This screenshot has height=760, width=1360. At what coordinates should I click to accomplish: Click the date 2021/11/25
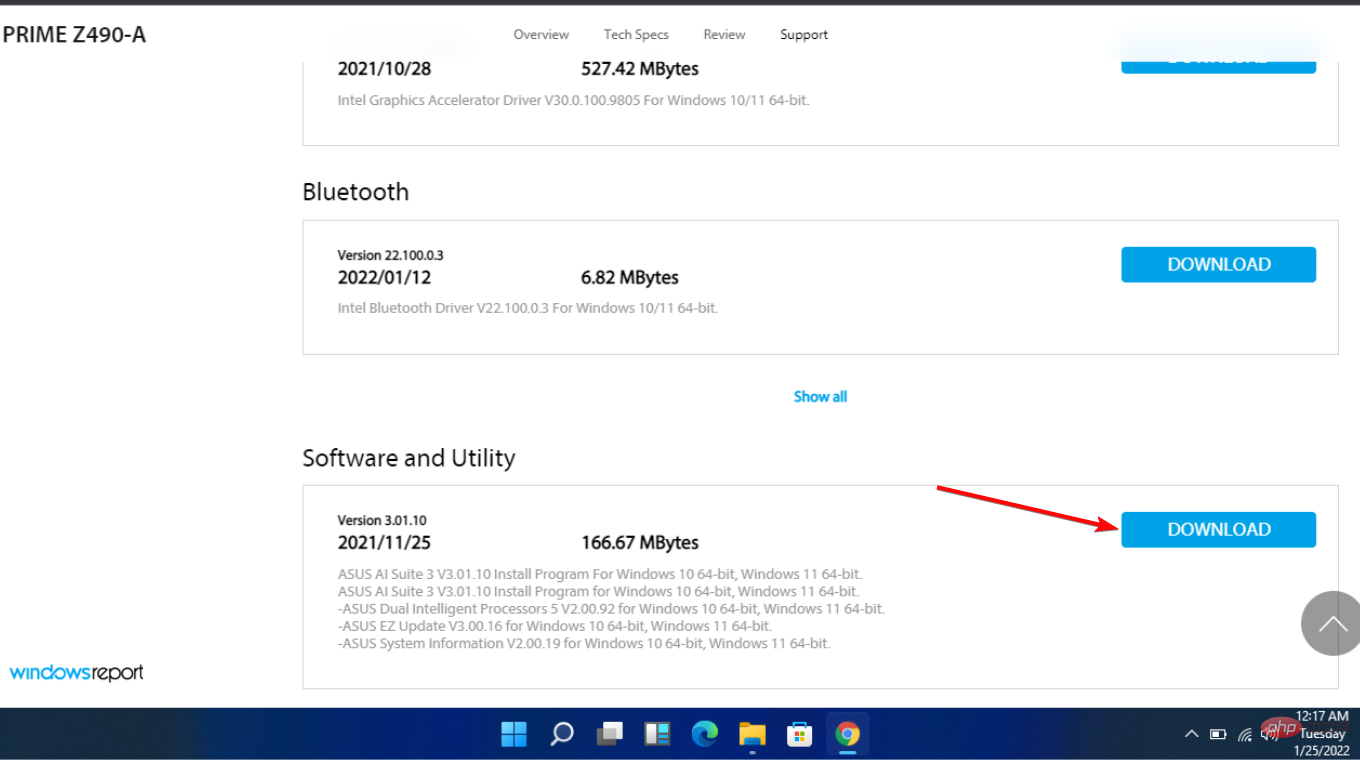385,542
